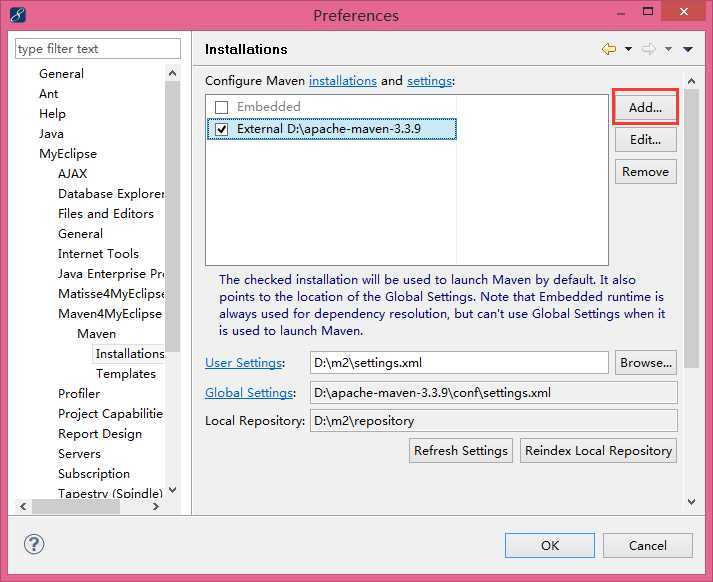Select MyEclipse in the preferences tree
713x582 pixels.
(x=68, y=154)
